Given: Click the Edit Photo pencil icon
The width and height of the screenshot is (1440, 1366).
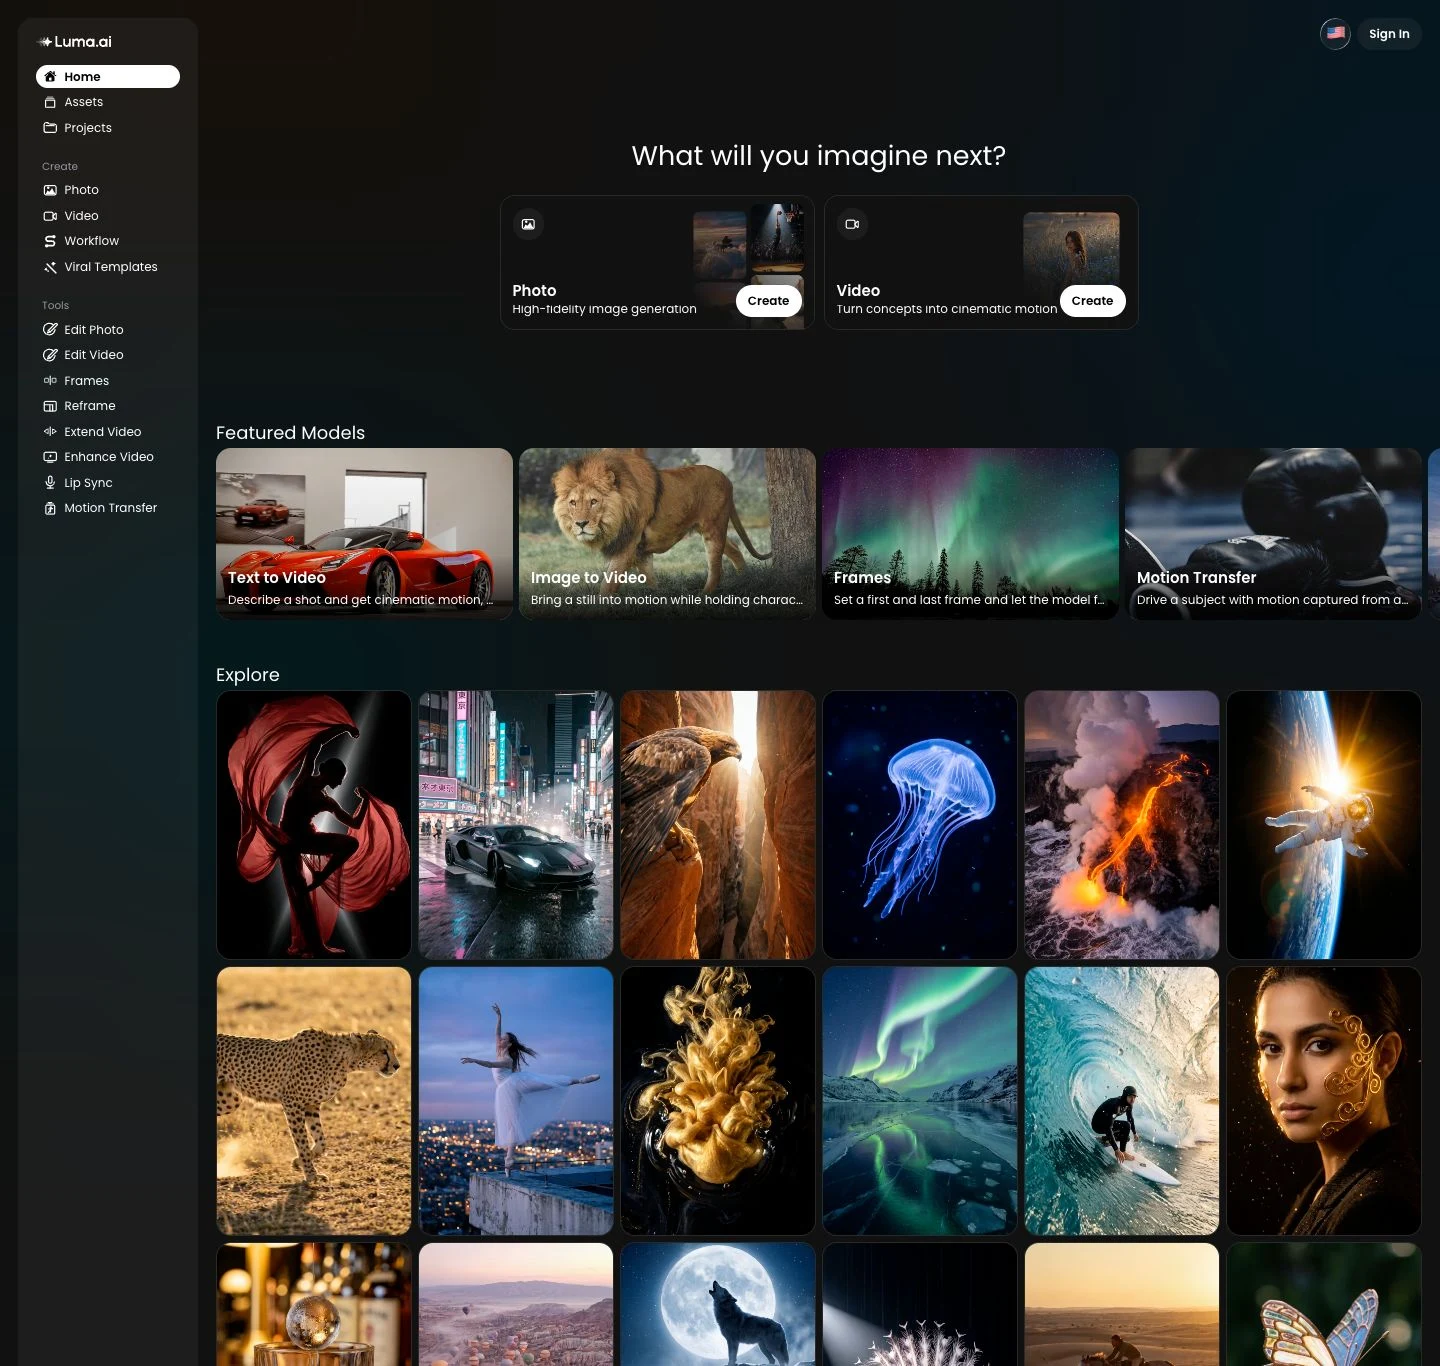Looking at the screenshot, I should coord(50,330).
